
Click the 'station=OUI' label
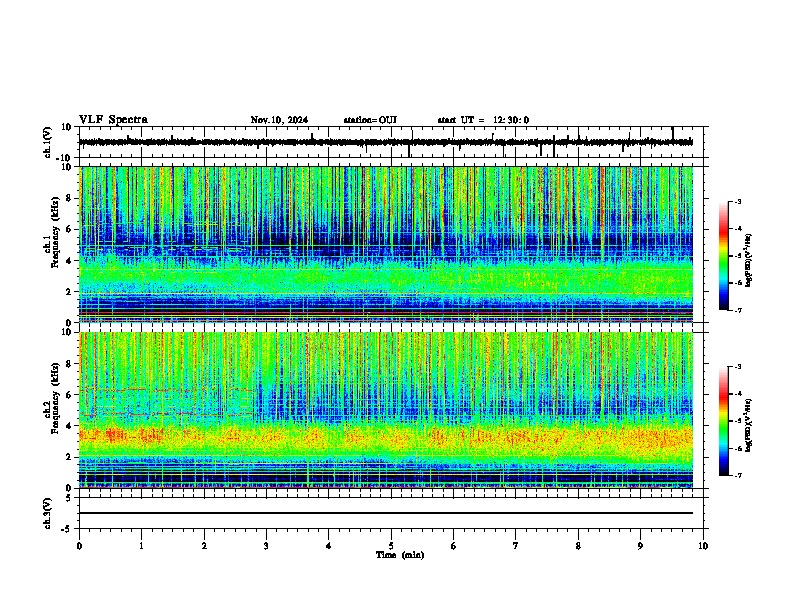[370, 120]
